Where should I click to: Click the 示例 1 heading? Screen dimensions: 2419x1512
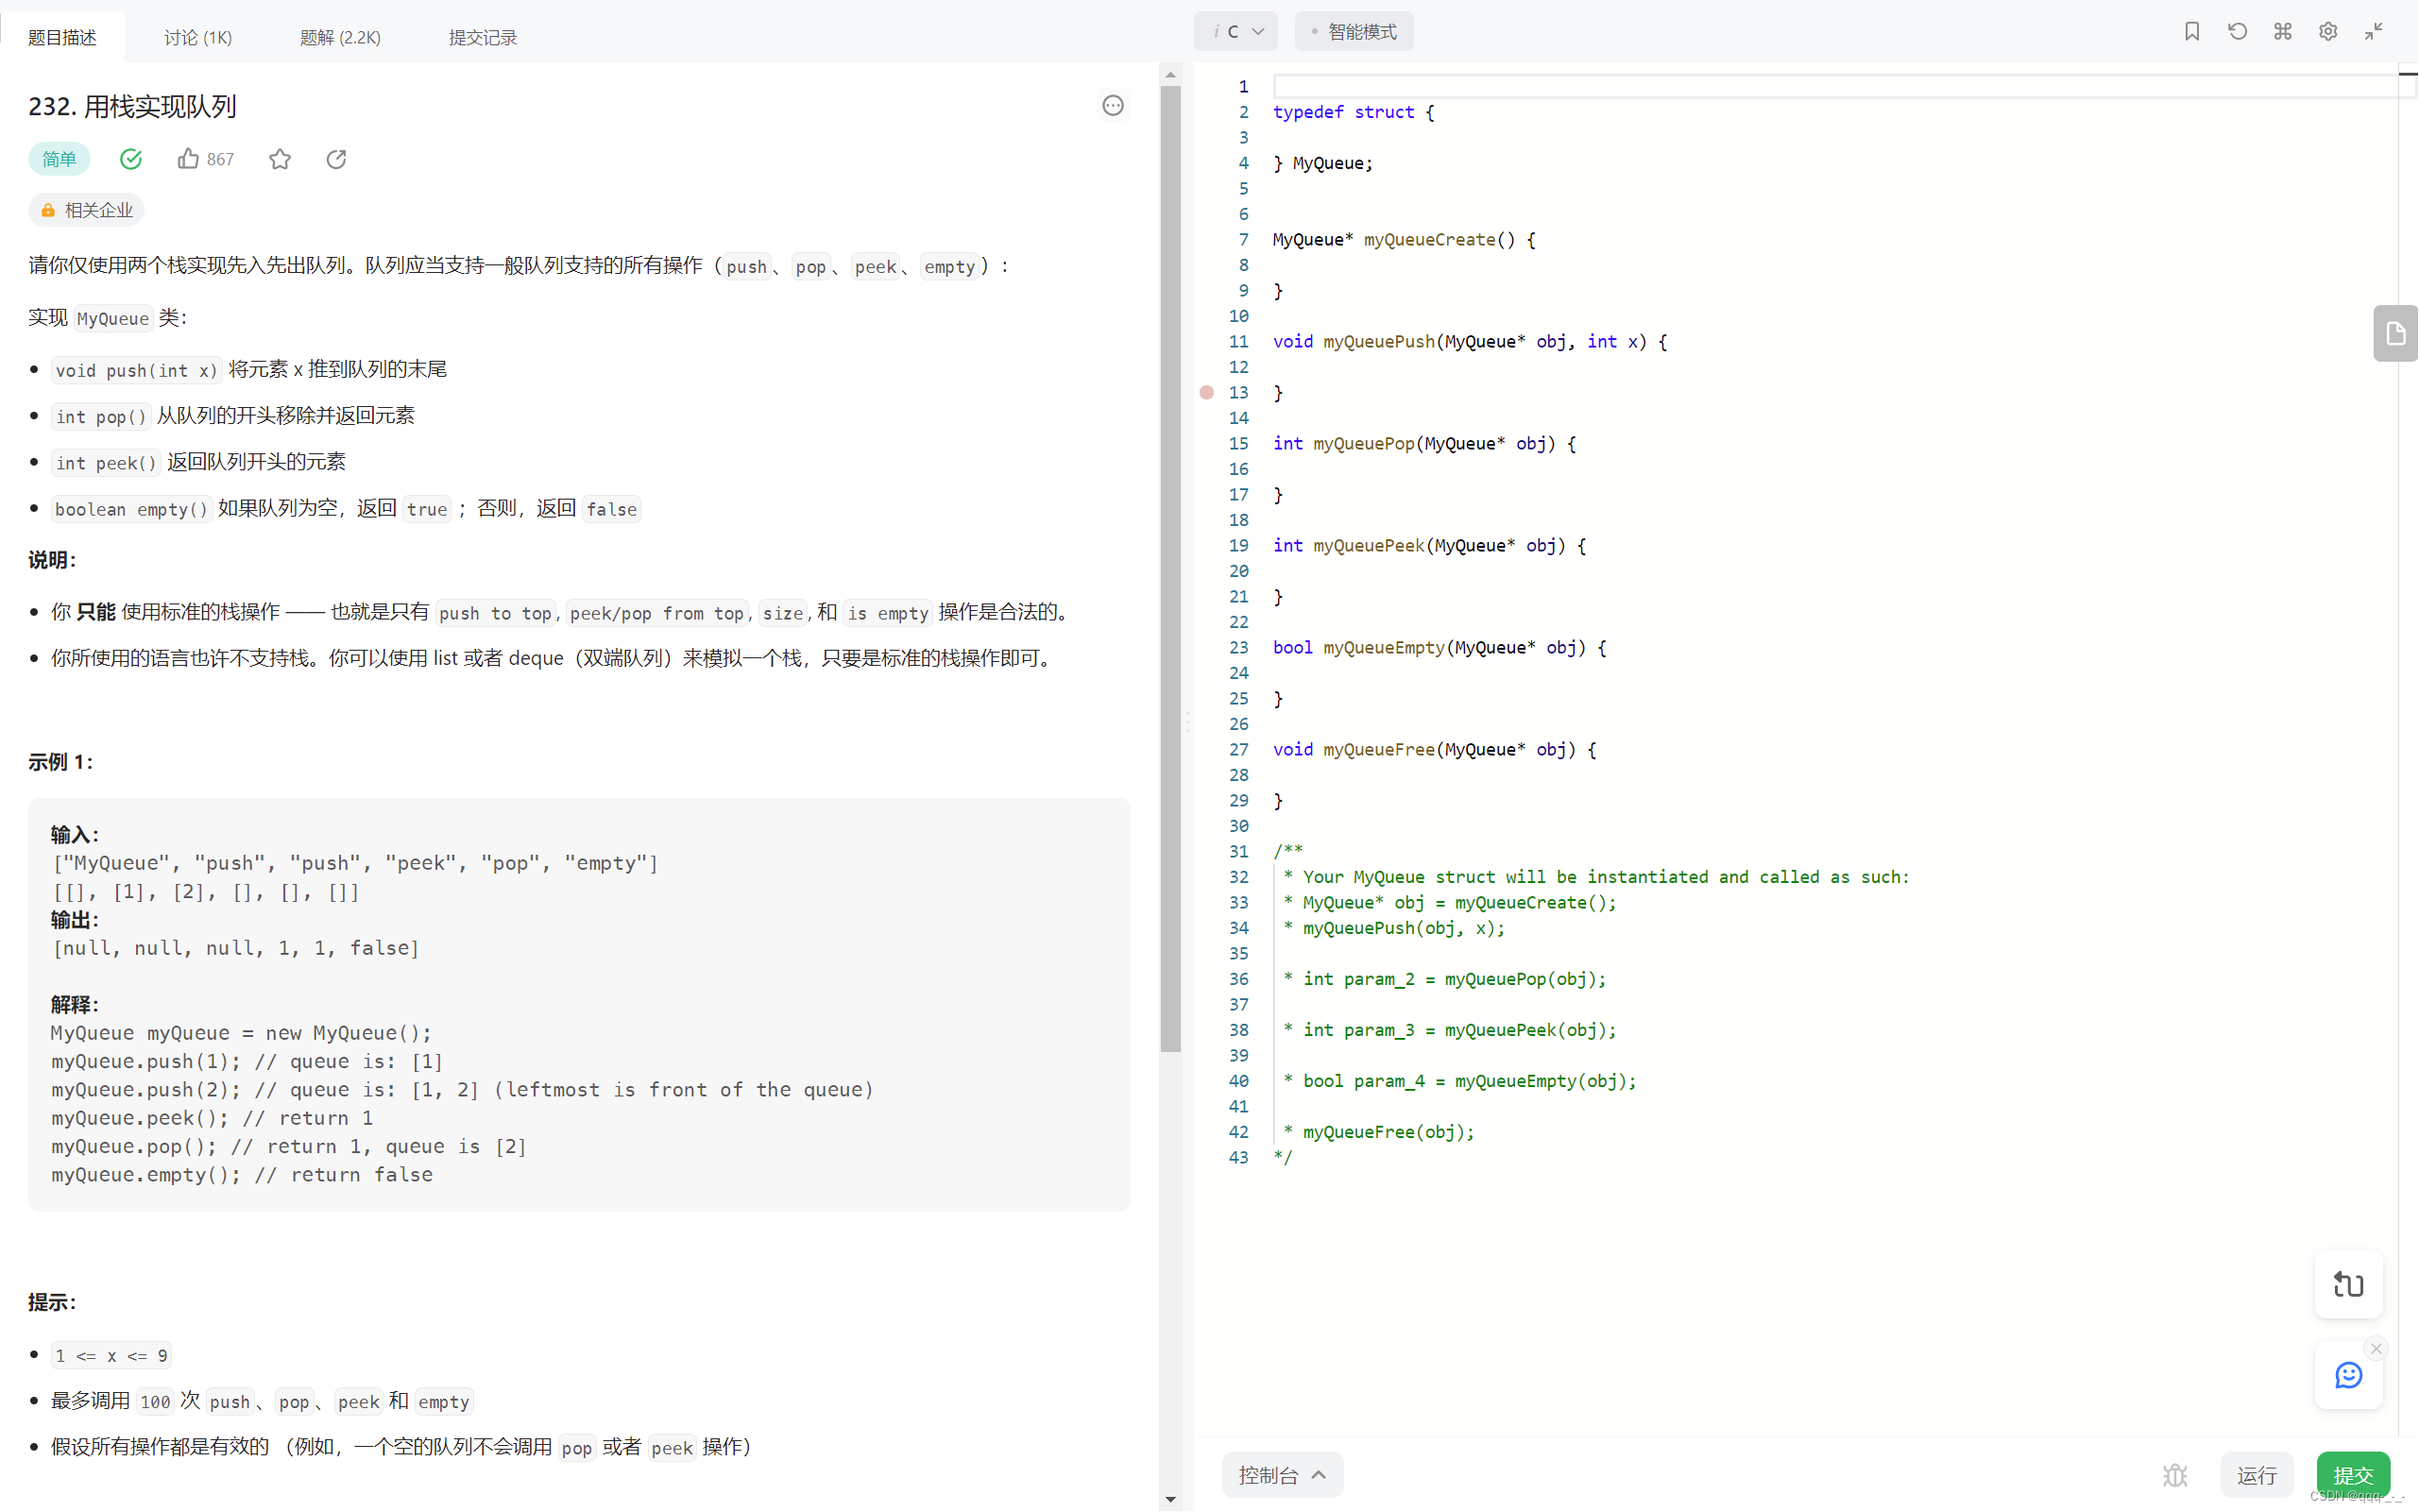(61, 762)
